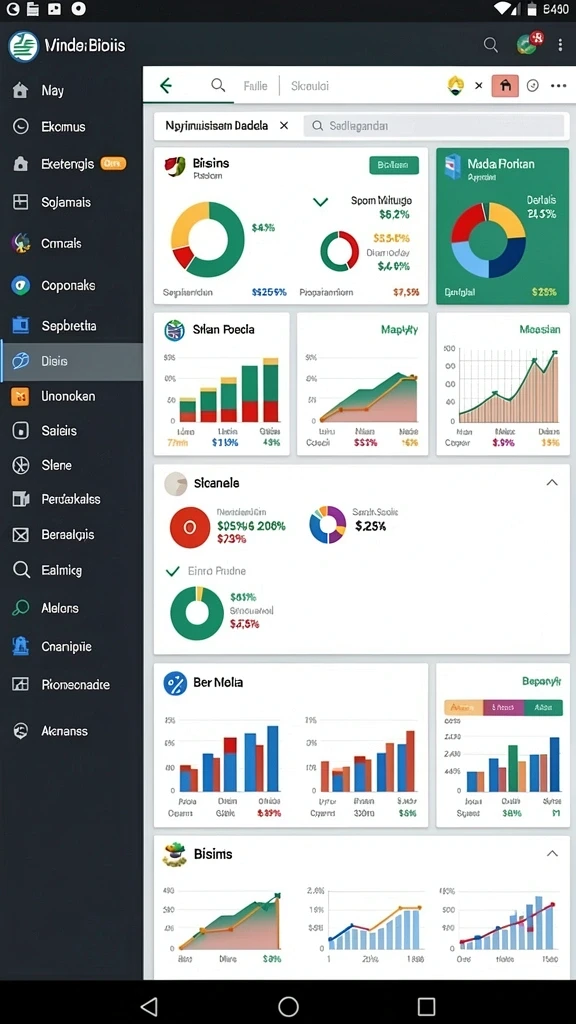Click the red home icon button
This screenshot has height=1024, width=576.
(x=505, y=86)
